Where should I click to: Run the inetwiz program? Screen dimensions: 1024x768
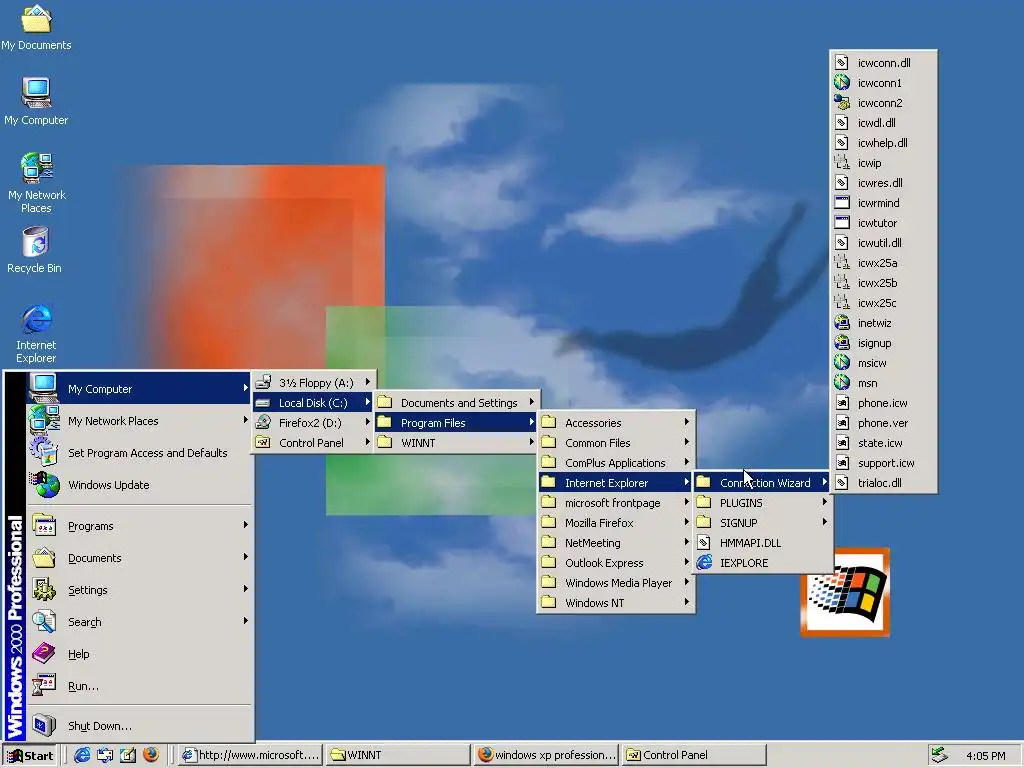[884, 323]
